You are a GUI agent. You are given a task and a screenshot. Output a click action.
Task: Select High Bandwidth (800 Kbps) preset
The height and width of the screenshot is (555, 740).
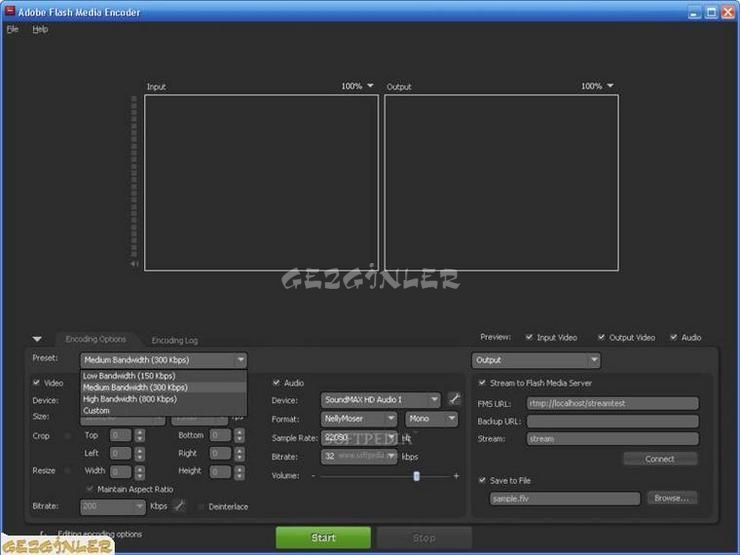tap(163, 399)
